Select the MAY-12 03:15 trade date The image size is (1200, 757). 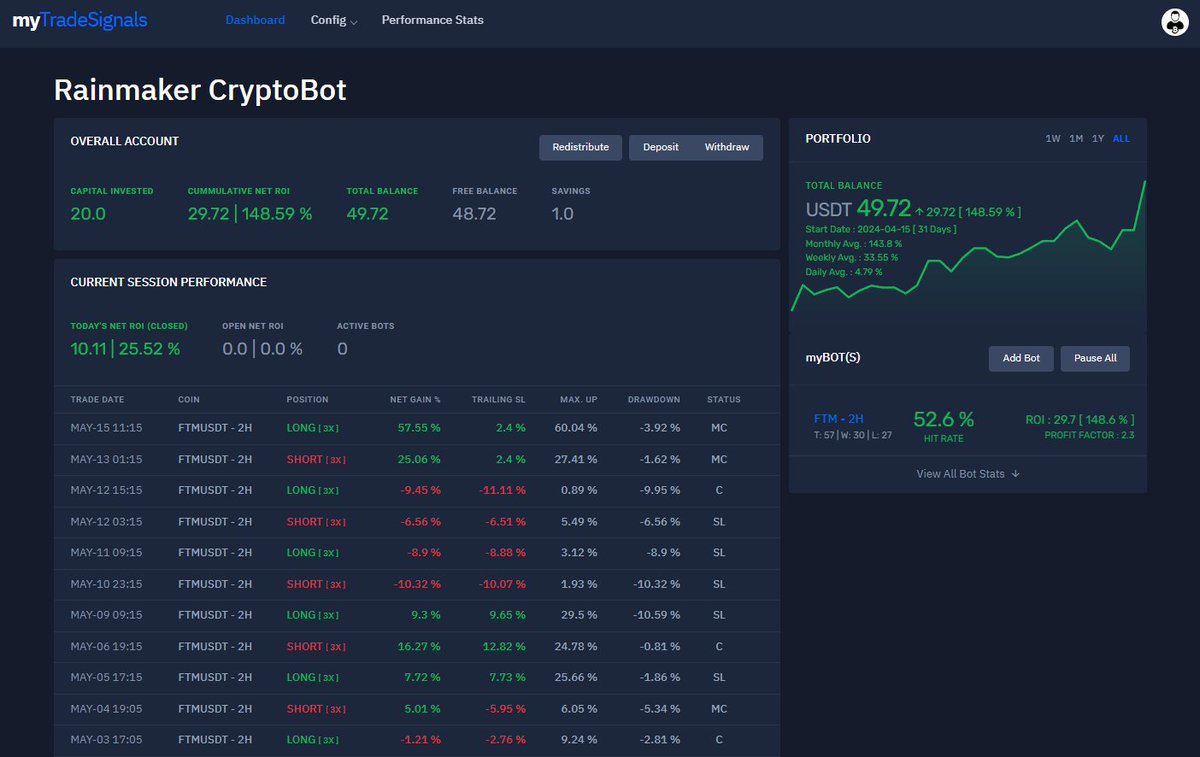tap(106, 522)
